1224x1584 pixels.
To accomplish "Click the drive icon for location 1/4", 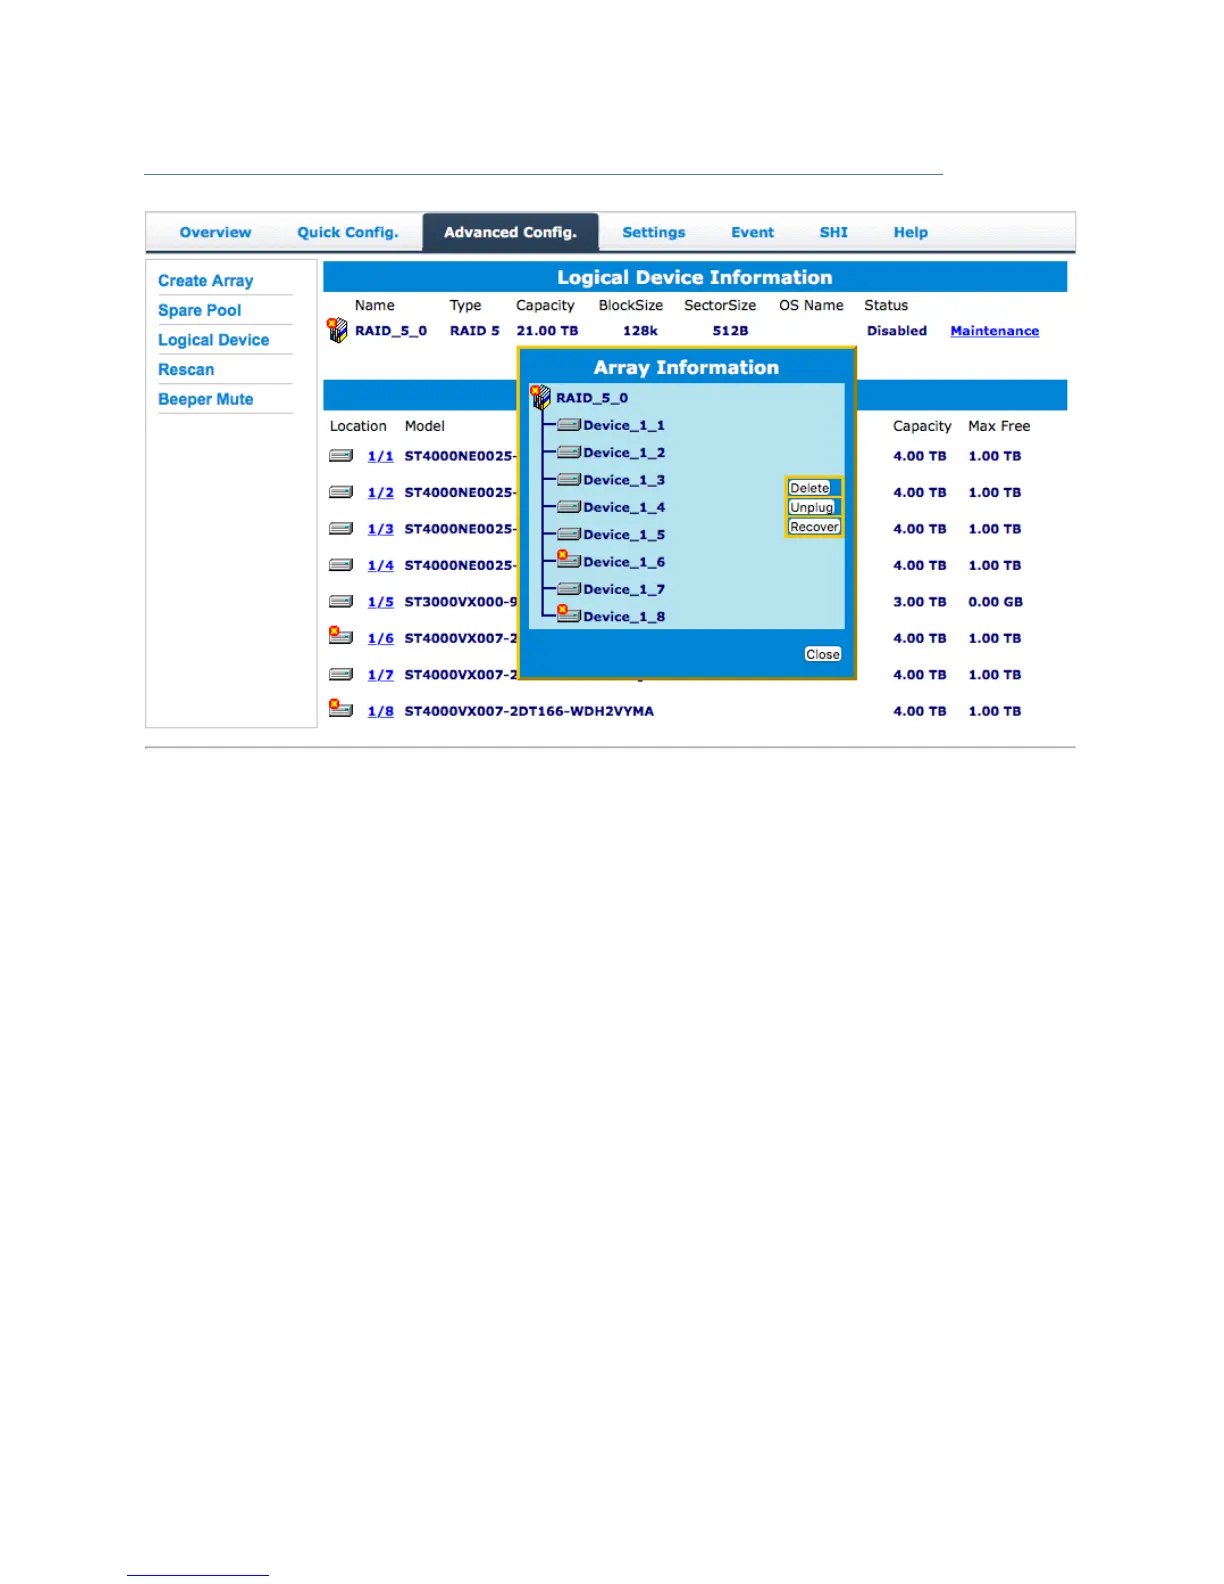I will click(341, 565).
